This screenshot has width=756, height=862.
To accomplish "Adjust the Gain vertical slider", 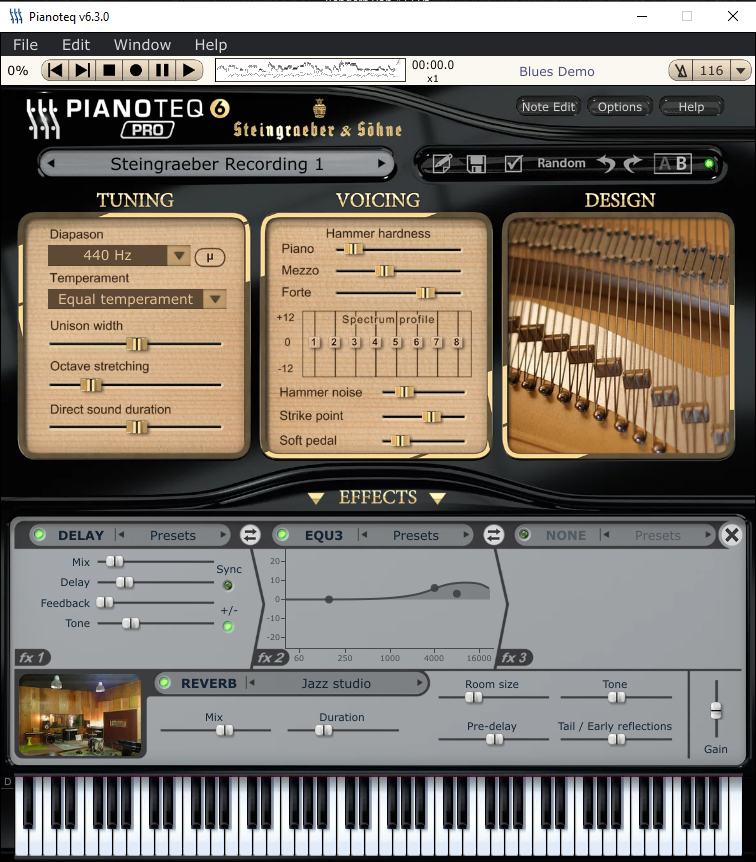I will (716, 710).
